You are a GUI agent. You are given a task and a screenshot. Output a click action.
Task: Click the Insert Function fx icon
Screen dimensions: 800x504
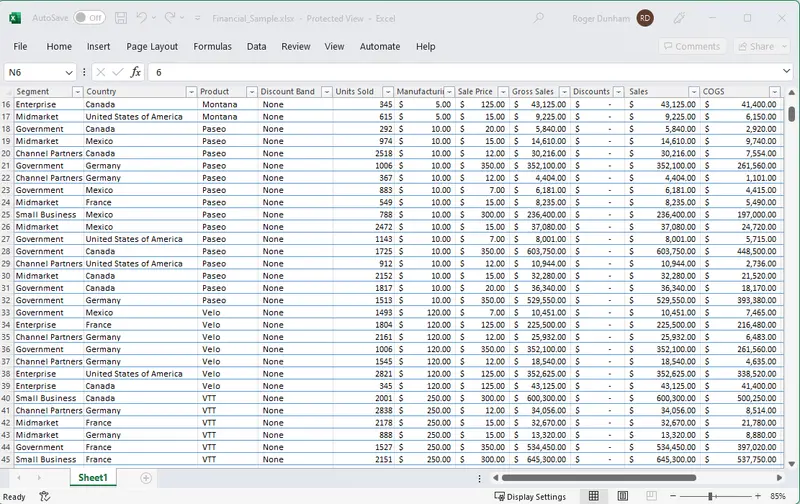click(135, 73)
